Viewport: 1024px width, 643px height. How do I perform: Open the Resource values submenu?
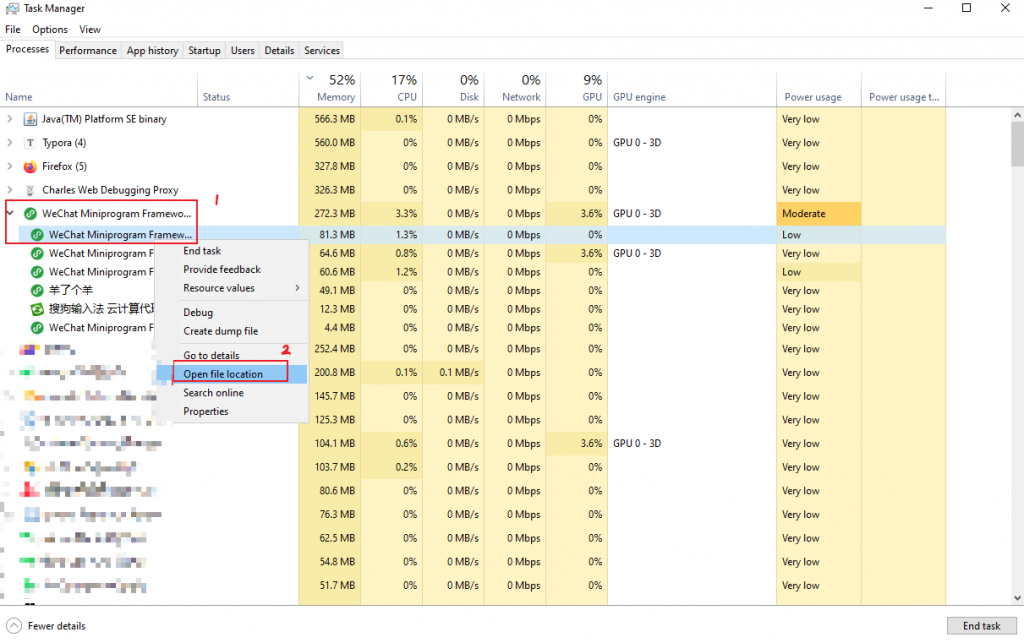tap(240, 288)
